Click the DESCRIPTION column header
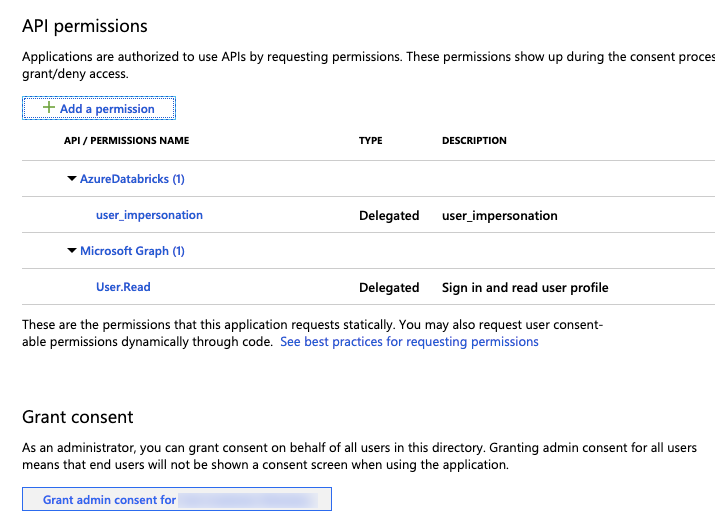This screenshot has width=715, height=519. coord(474,141)
